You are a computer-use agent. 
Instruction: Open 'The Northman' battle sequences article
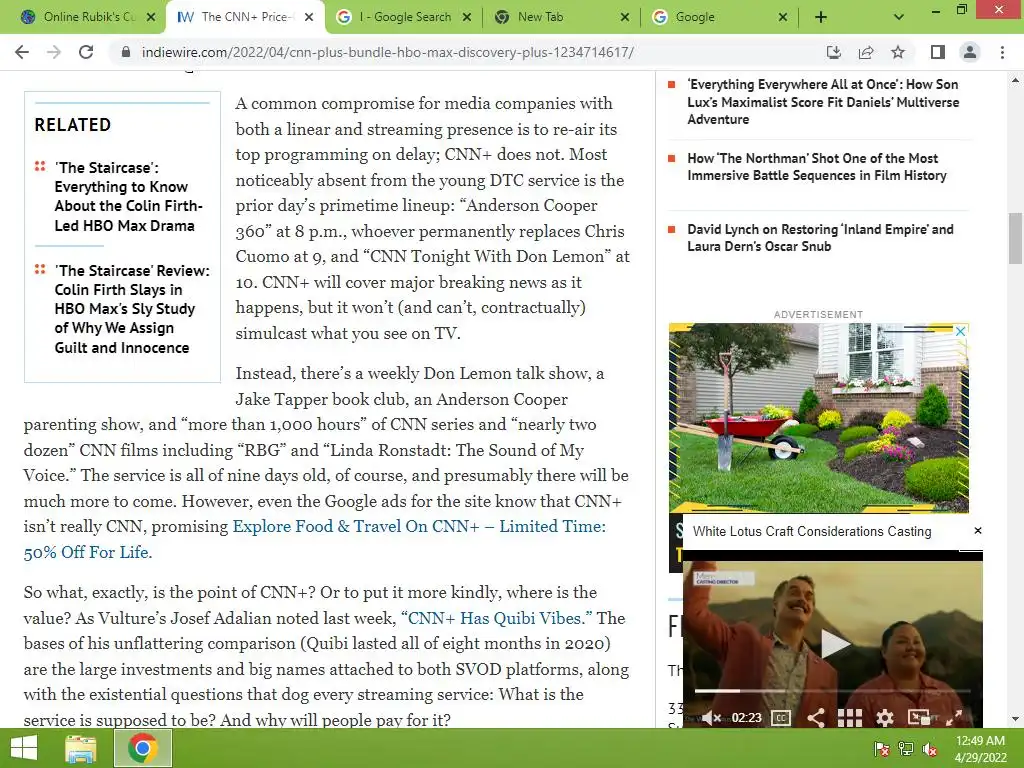[x=816, y=167]
